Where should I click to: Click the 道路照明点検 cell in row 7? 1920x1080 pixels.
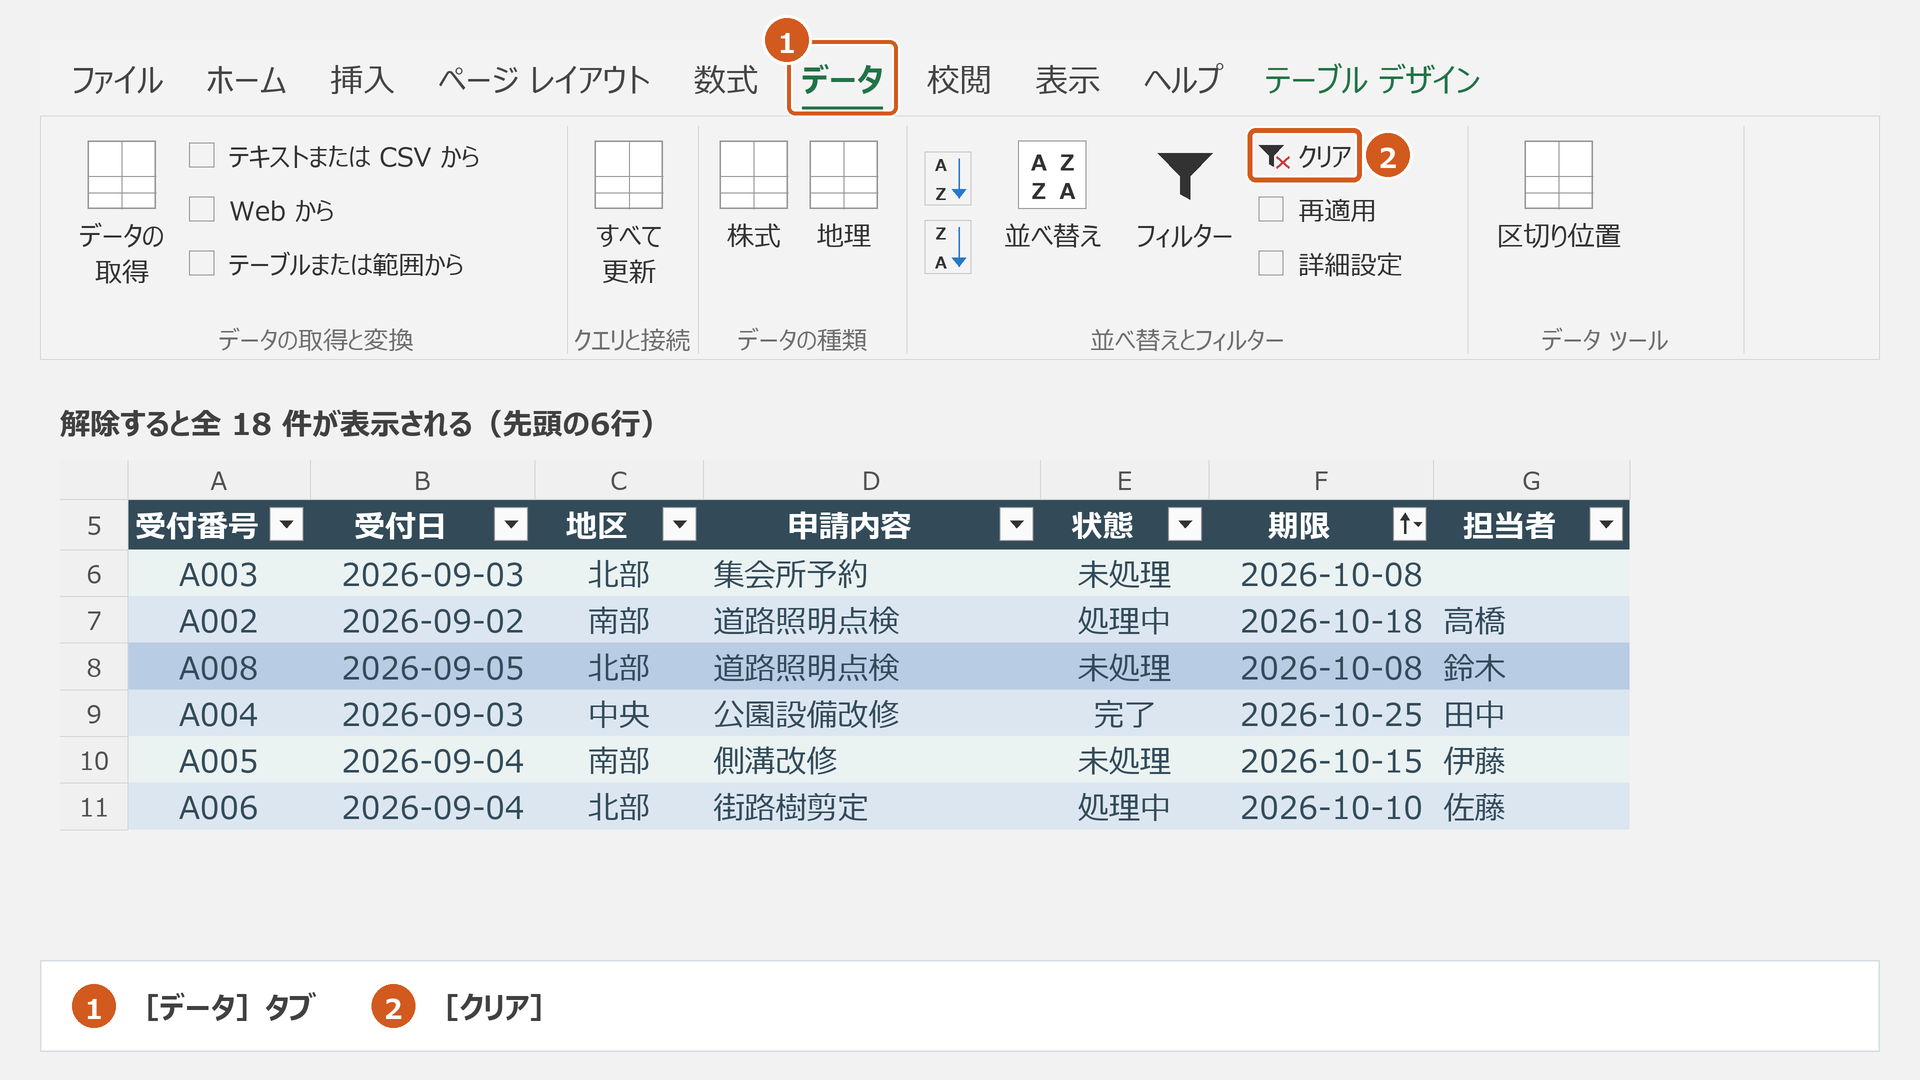871,621
